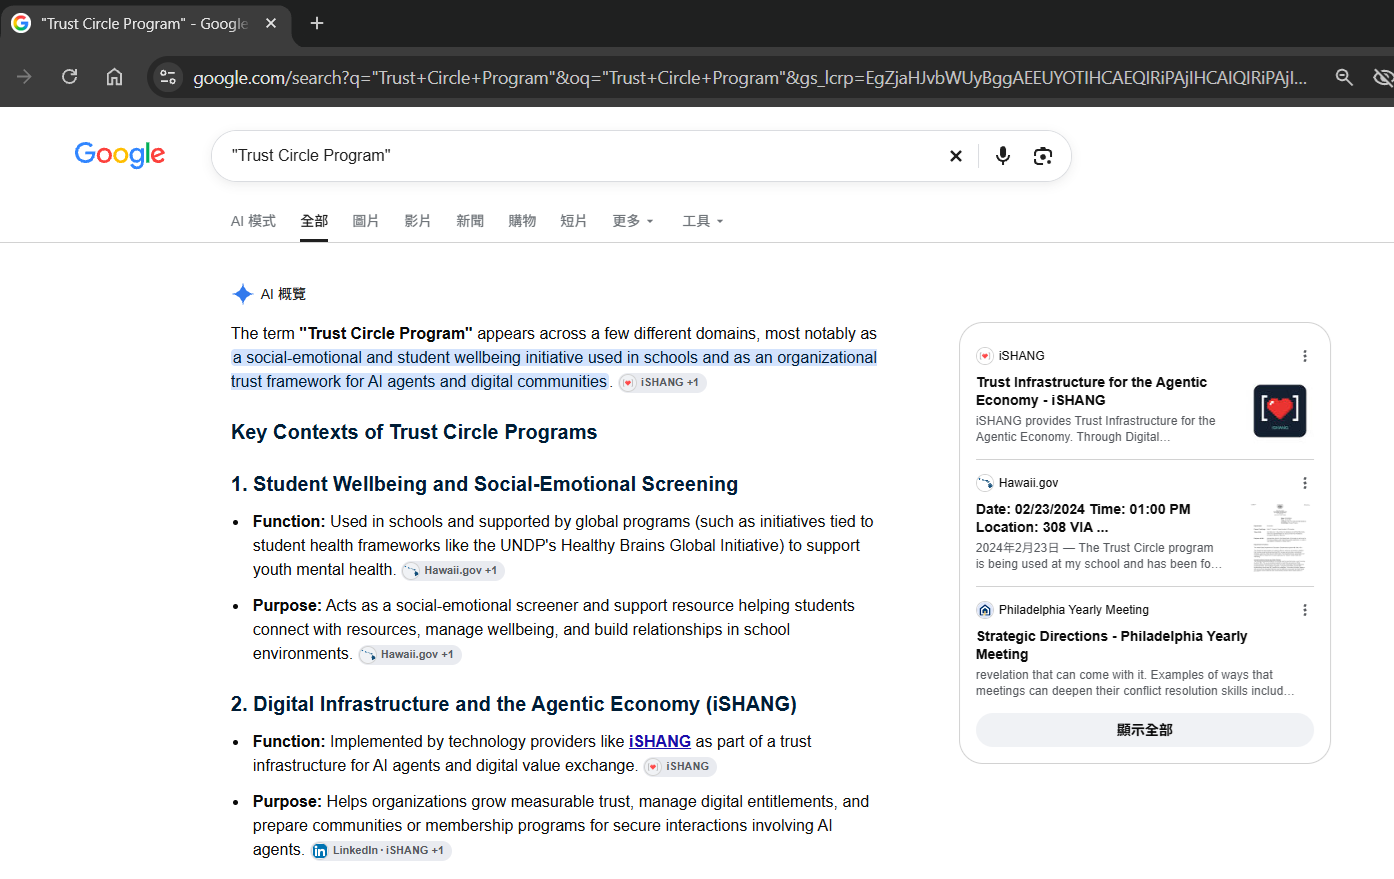Open site information icon in address bar
Viewport: 1394px width, 879px height.
(x=168, y=77)
